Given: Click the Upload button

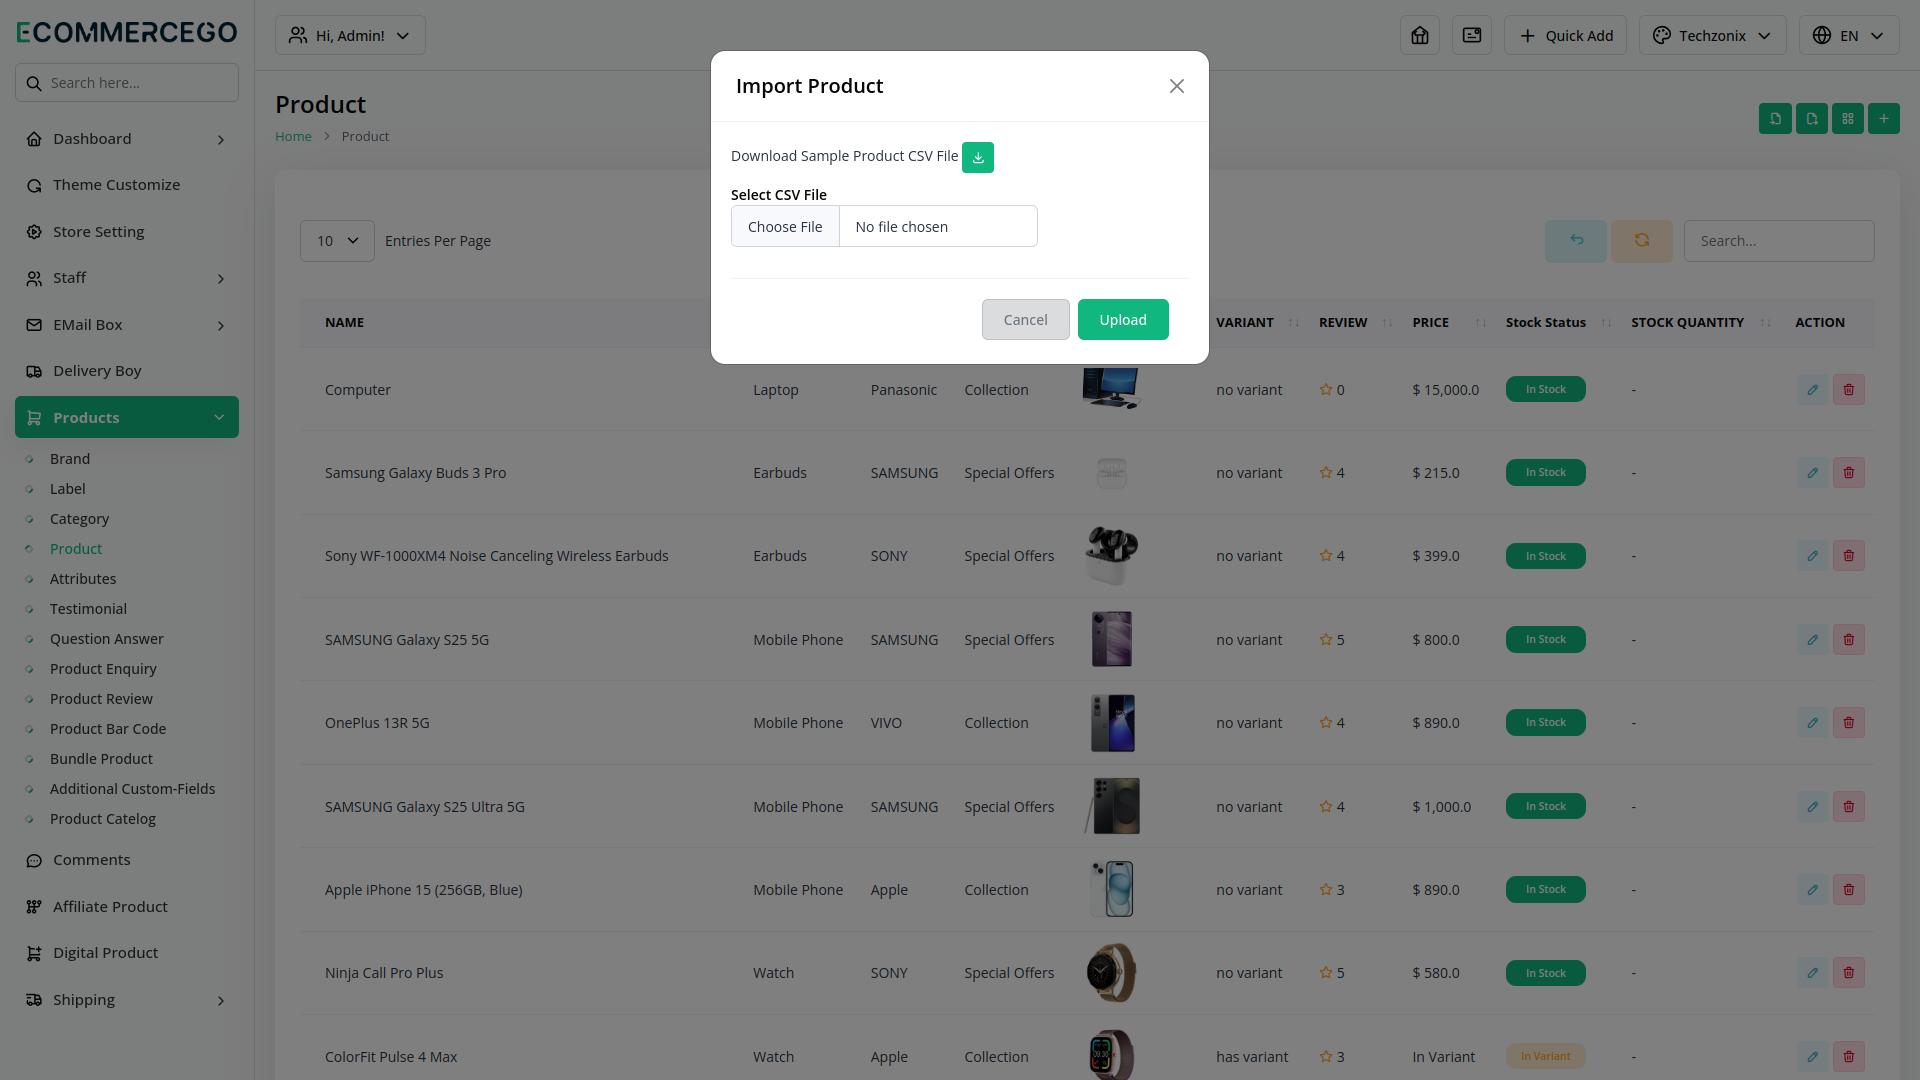Looking at the screenshot, I should click(x=1123, y=320).
